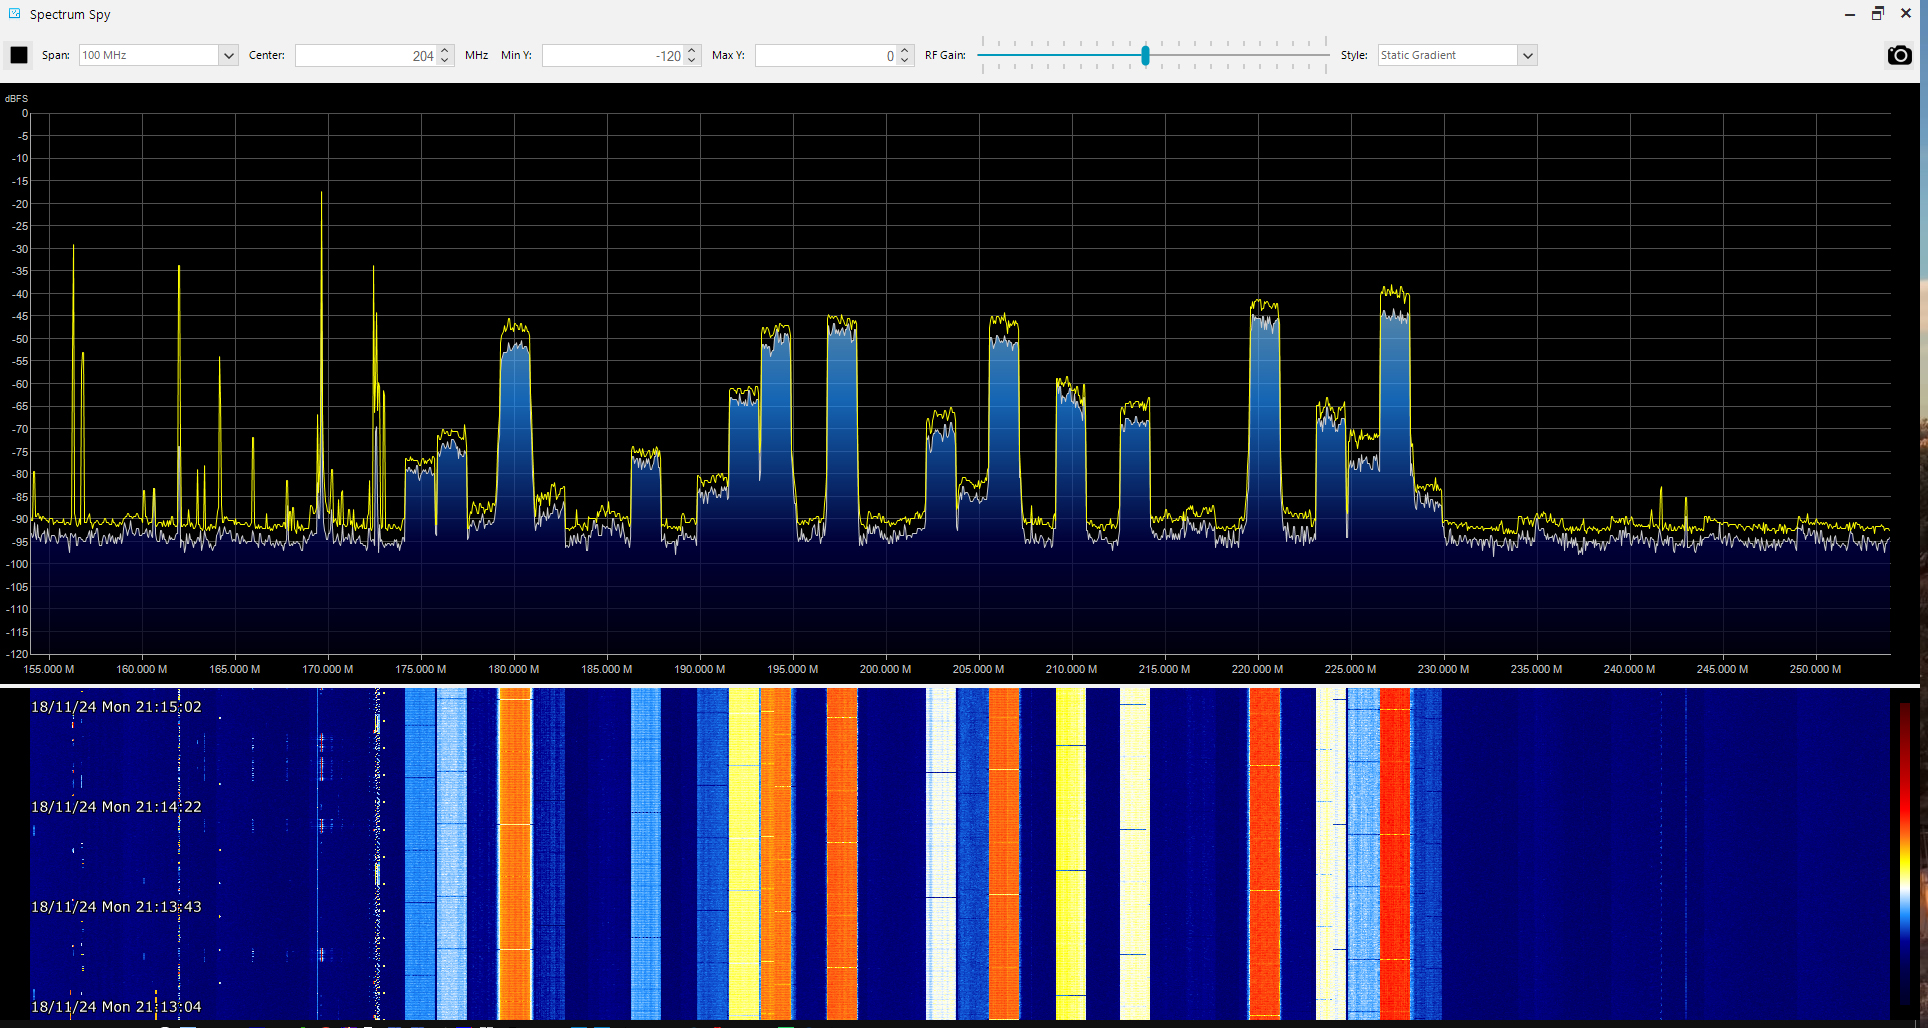Screen dimensions: 1928x1028
Task: Decrease Center frequency with down arrow
Action: (x=445, y=61)
